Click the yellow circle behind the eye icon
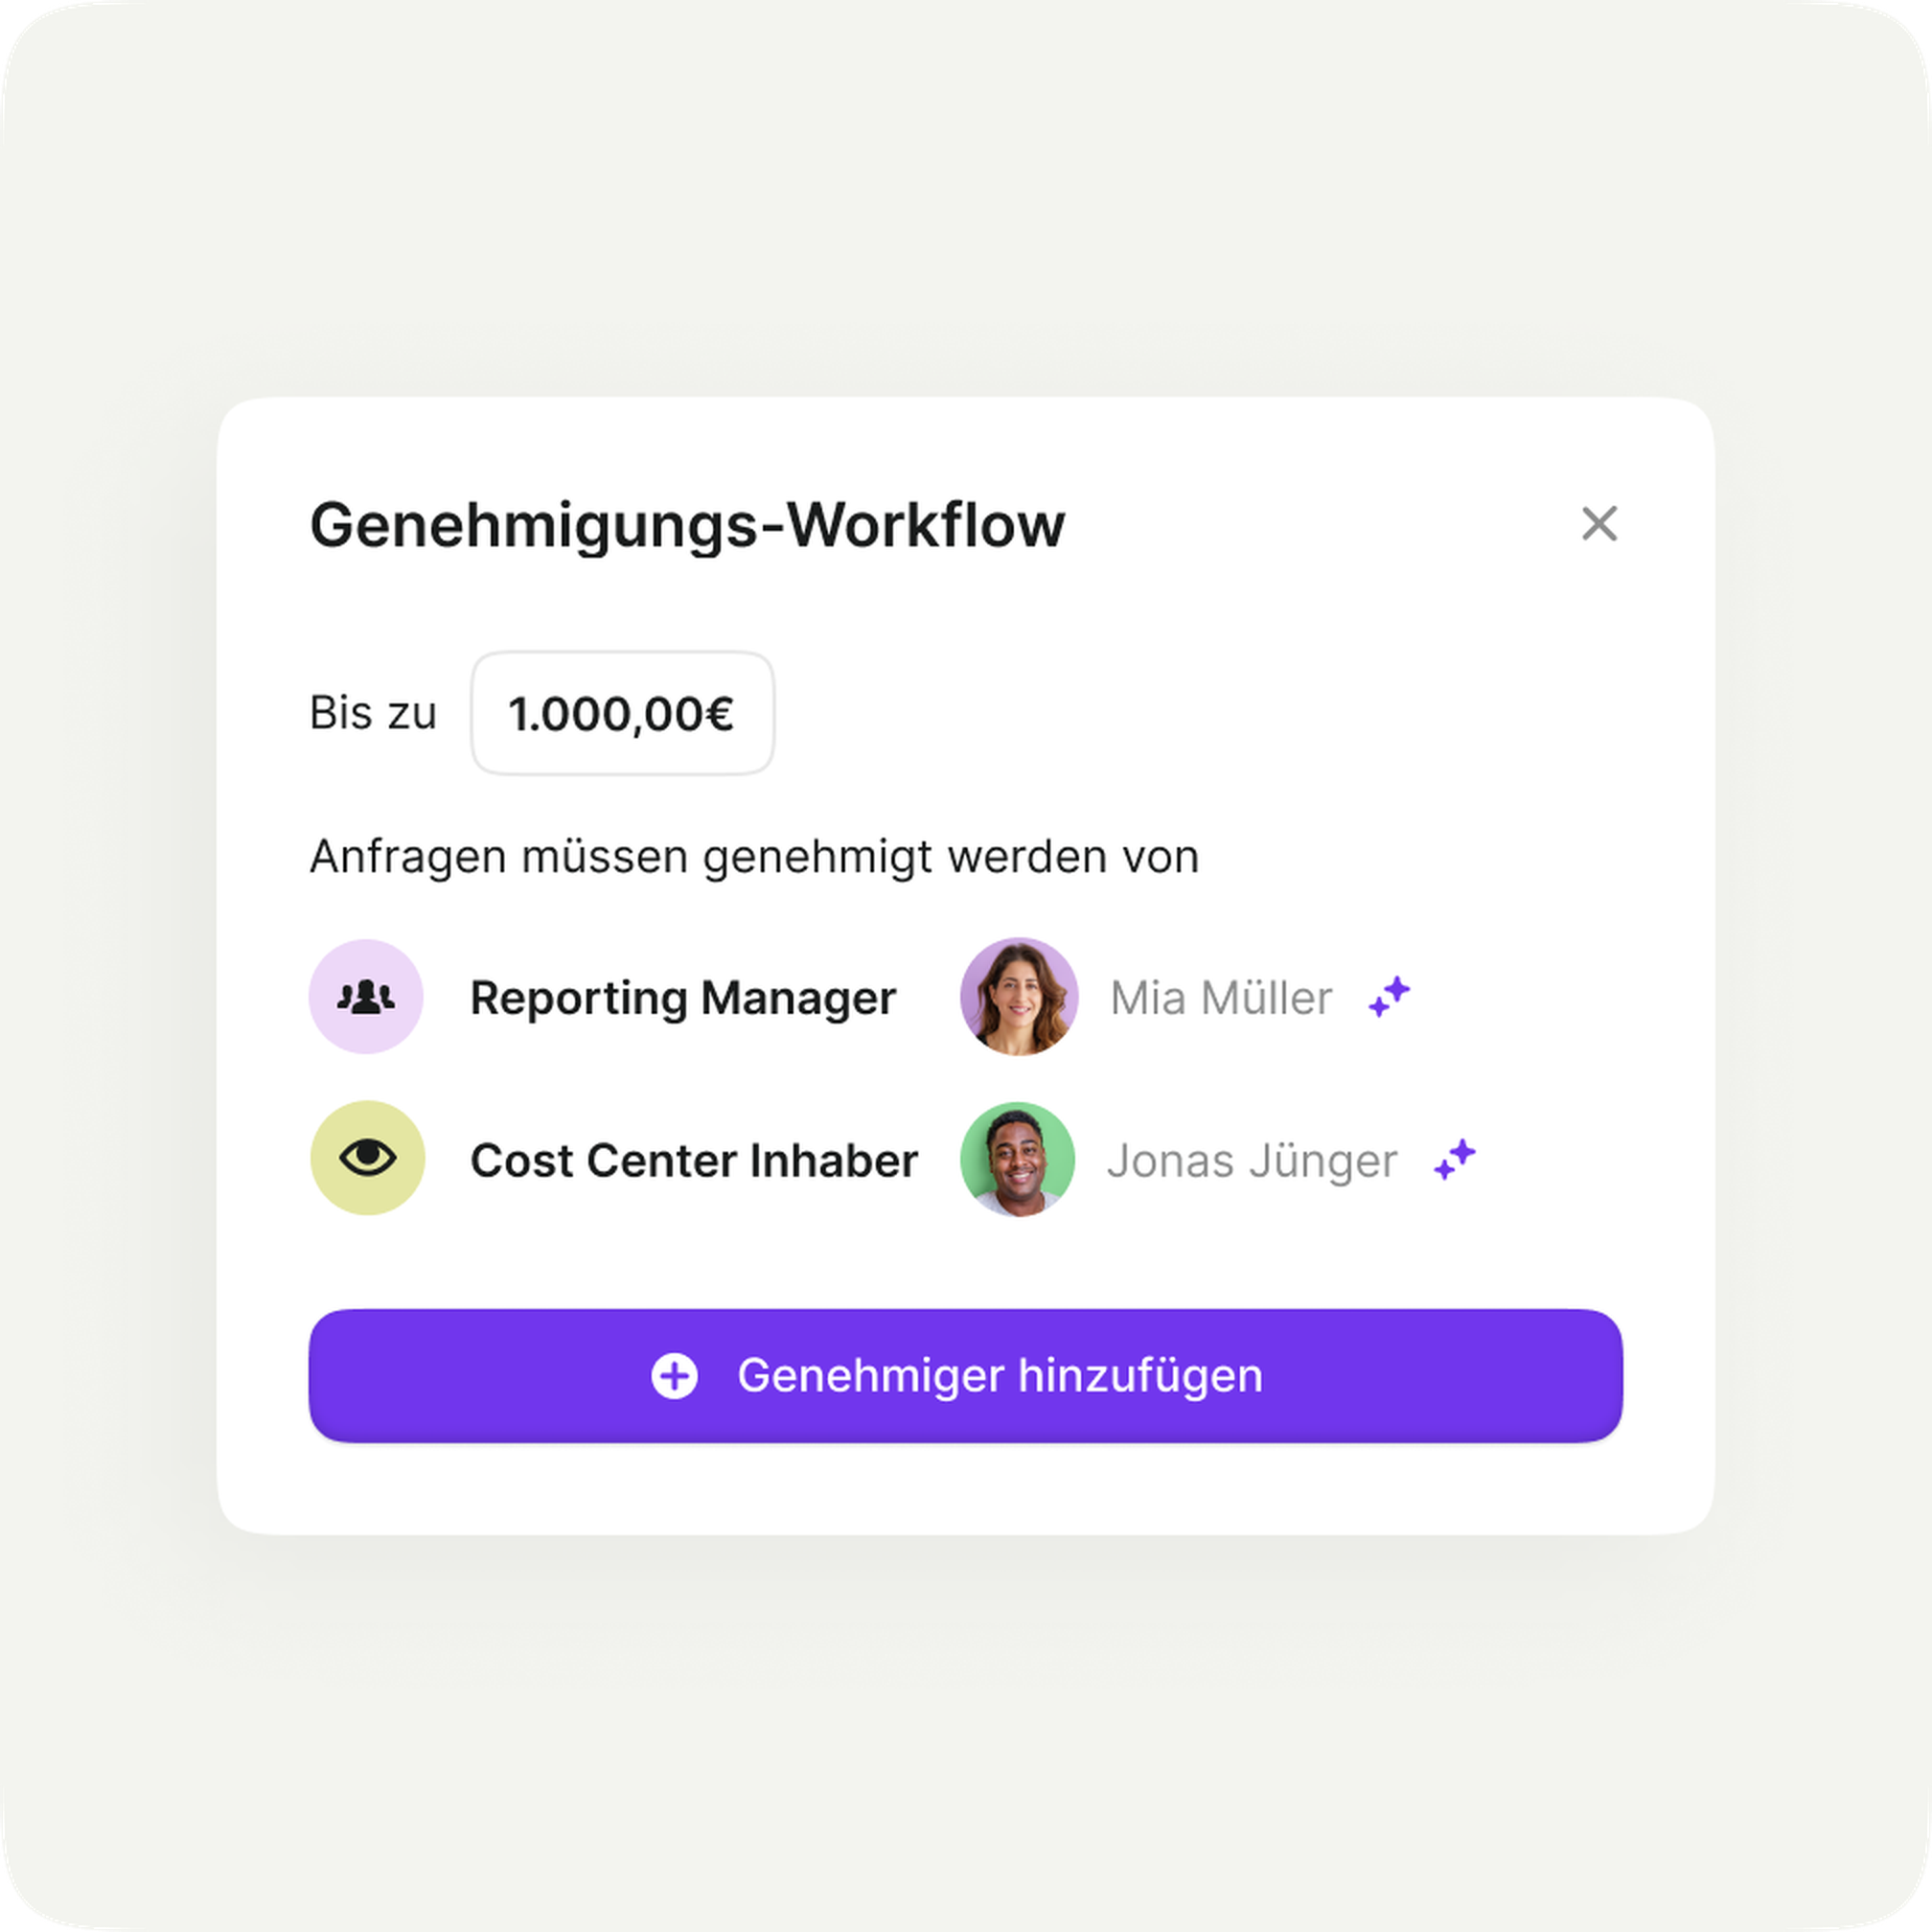The image size is (1932, 1932). 367,1158
